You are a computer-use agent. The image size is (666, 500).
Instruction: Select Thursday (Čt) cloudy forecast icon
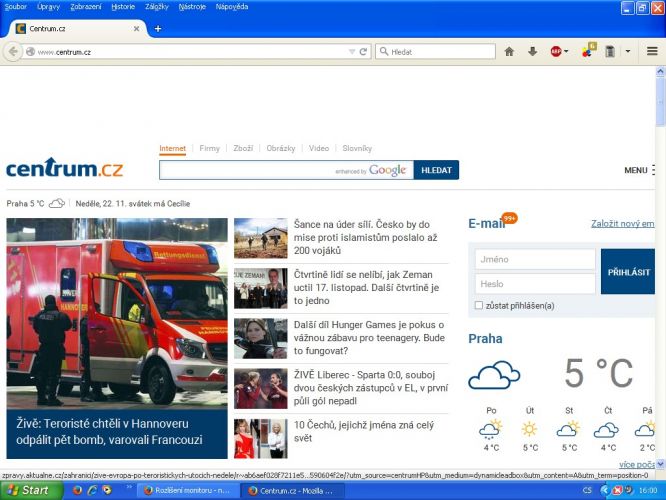[606, 430]
